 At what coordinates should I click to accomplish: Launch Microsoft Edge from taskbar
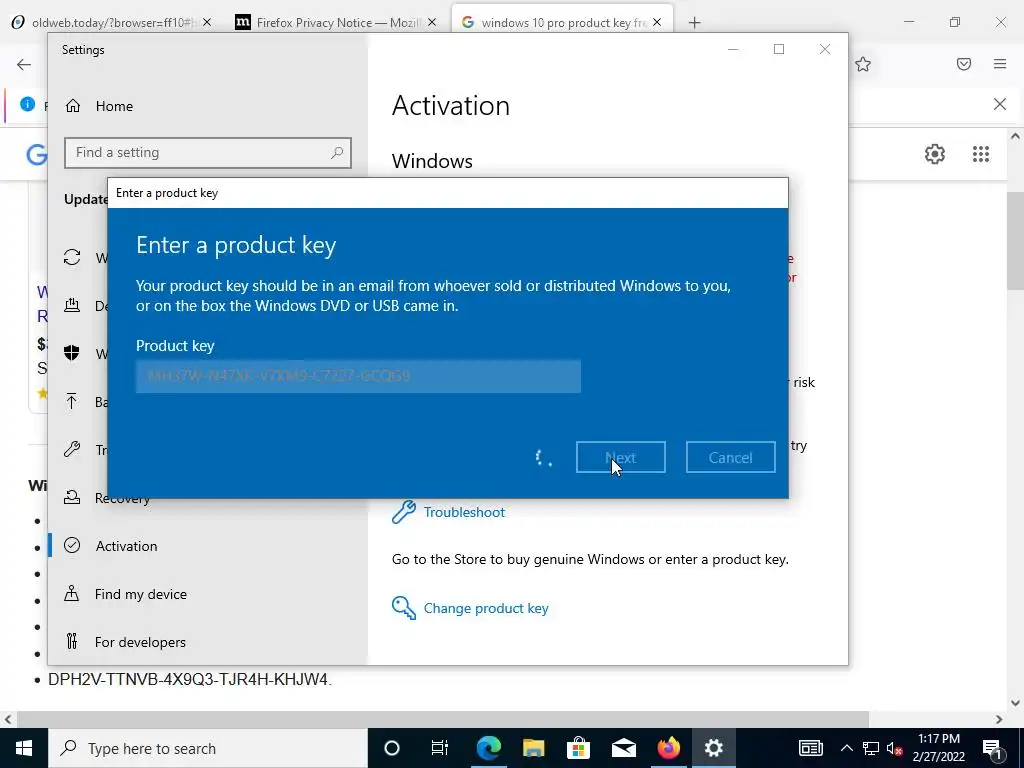(488, 748)
